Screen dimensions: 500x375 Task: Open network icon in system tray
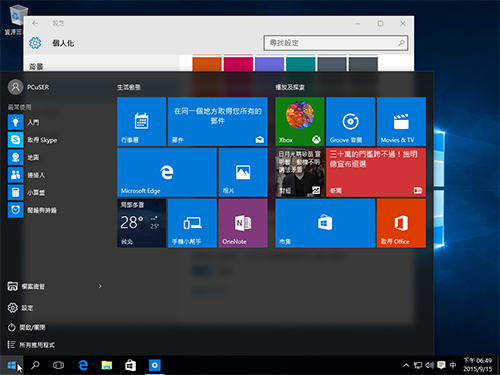click(x=418, y=365)
